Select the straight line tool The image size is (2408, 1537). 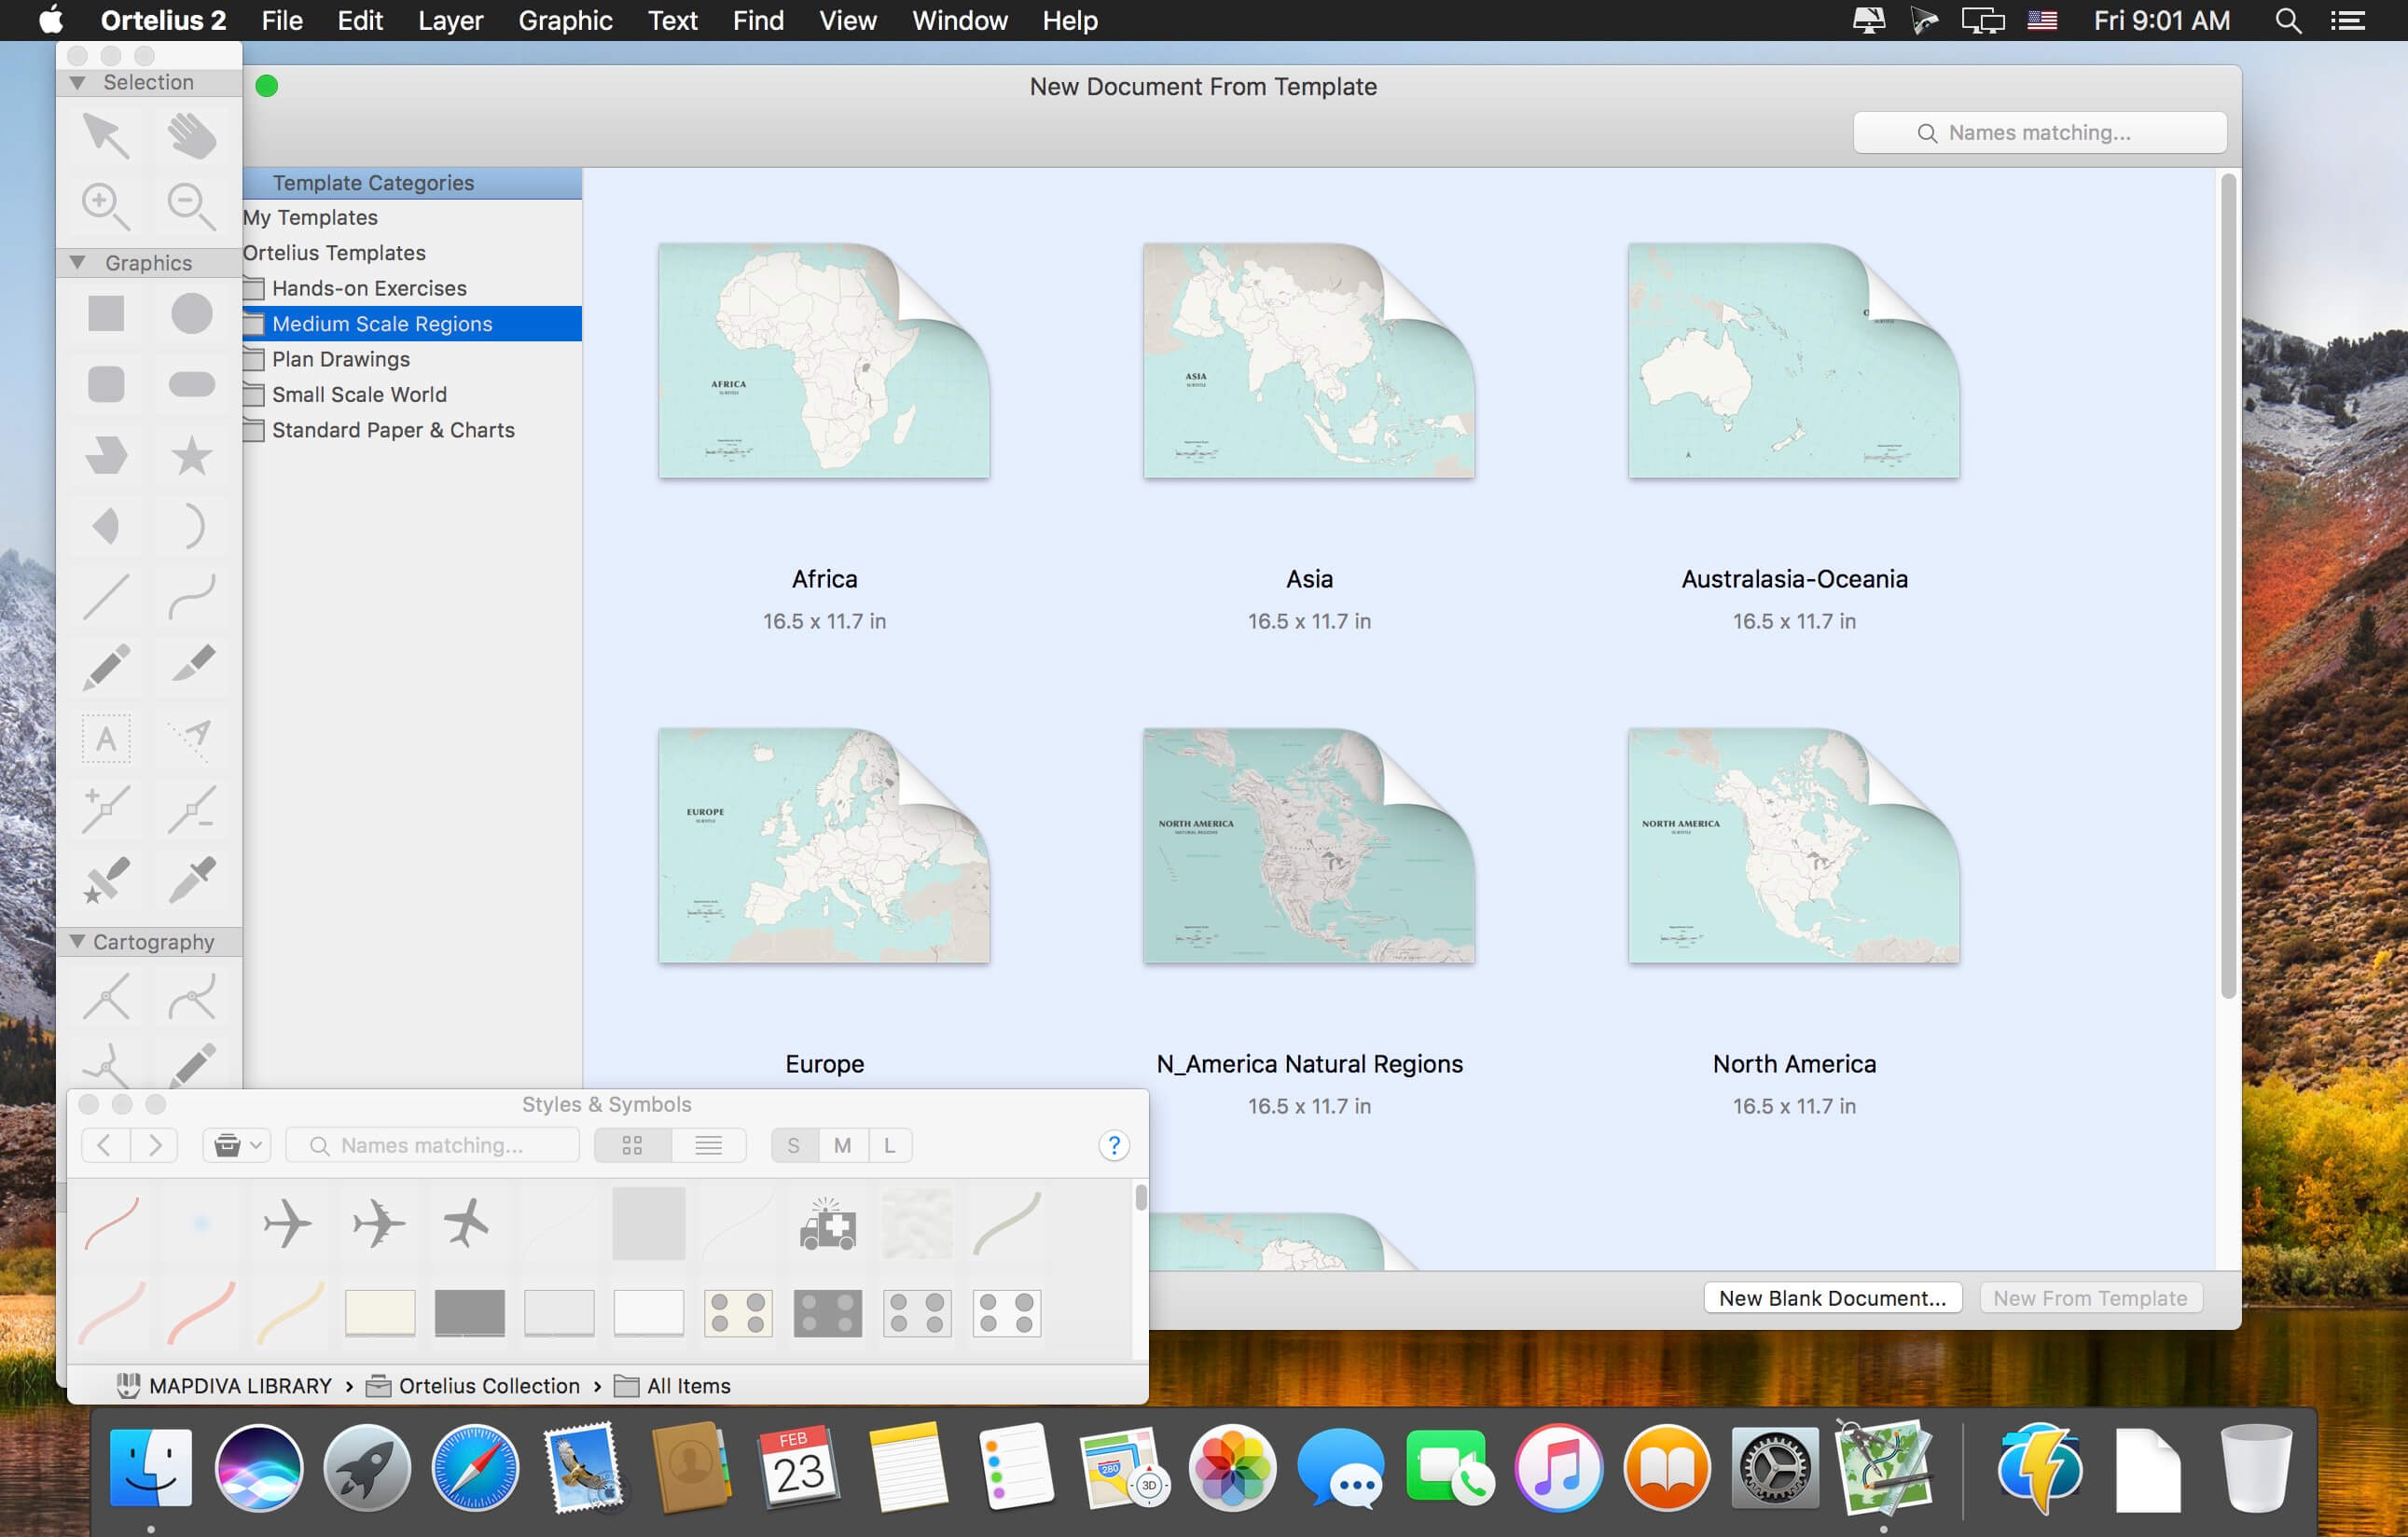(106, 596)
